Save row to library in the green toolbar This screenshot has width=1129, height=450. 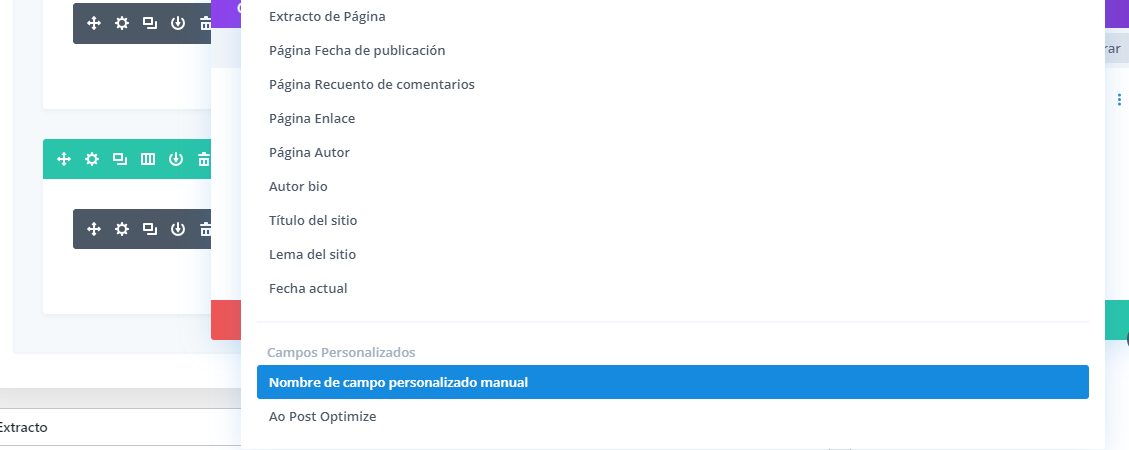[x=176, y=159]
